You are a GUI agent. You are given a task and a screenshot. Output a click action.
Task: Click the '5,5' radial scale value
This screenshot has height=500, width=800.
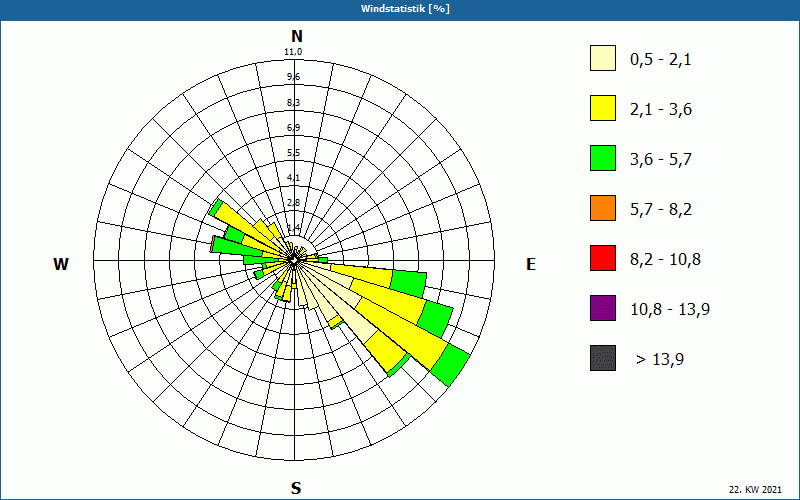click(293, 153)
